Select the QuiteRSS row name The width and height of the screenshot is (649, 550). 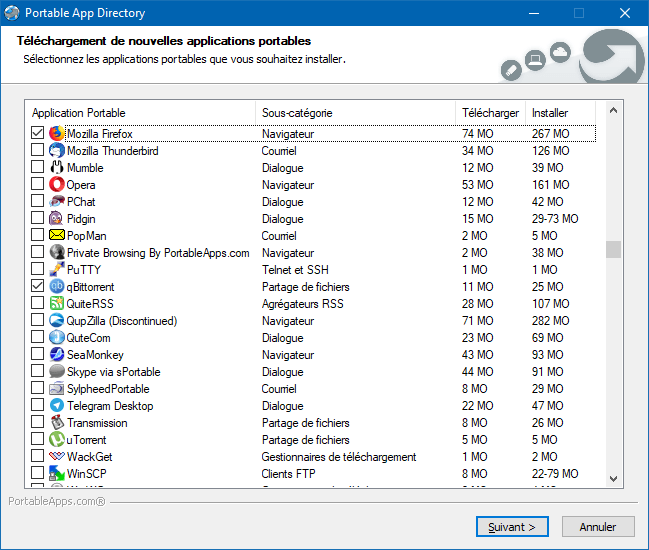point(90,304)
